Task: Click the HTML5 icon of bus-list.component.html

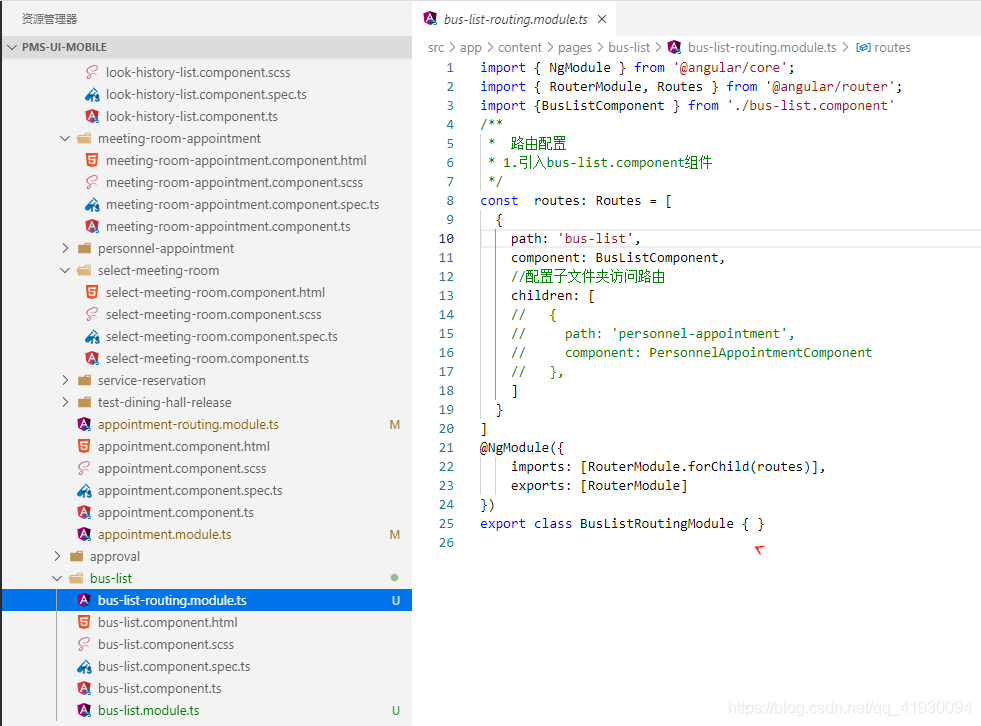Action: pos(84,622)
